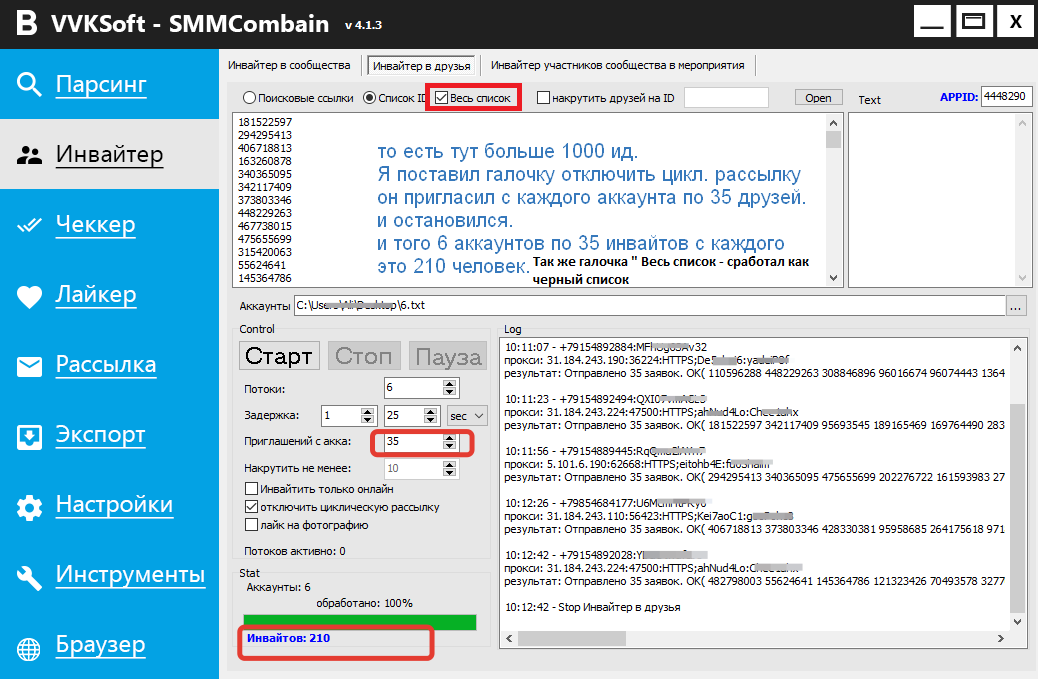Open Чеккер via double-check icon
This screenshot has width=1038, height=681.
(30, 225)
